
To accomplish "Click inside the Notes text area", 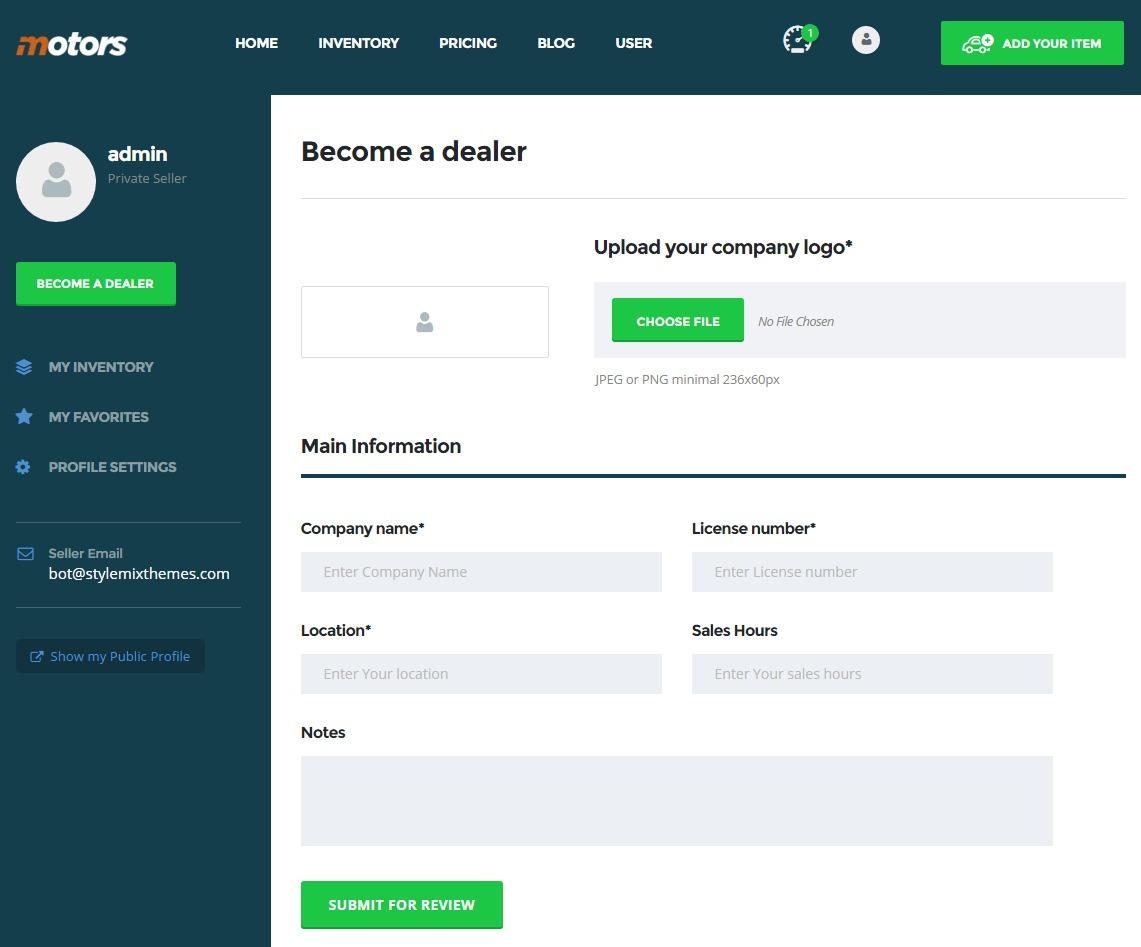I will pyautogui.click(x=677, y=801).
